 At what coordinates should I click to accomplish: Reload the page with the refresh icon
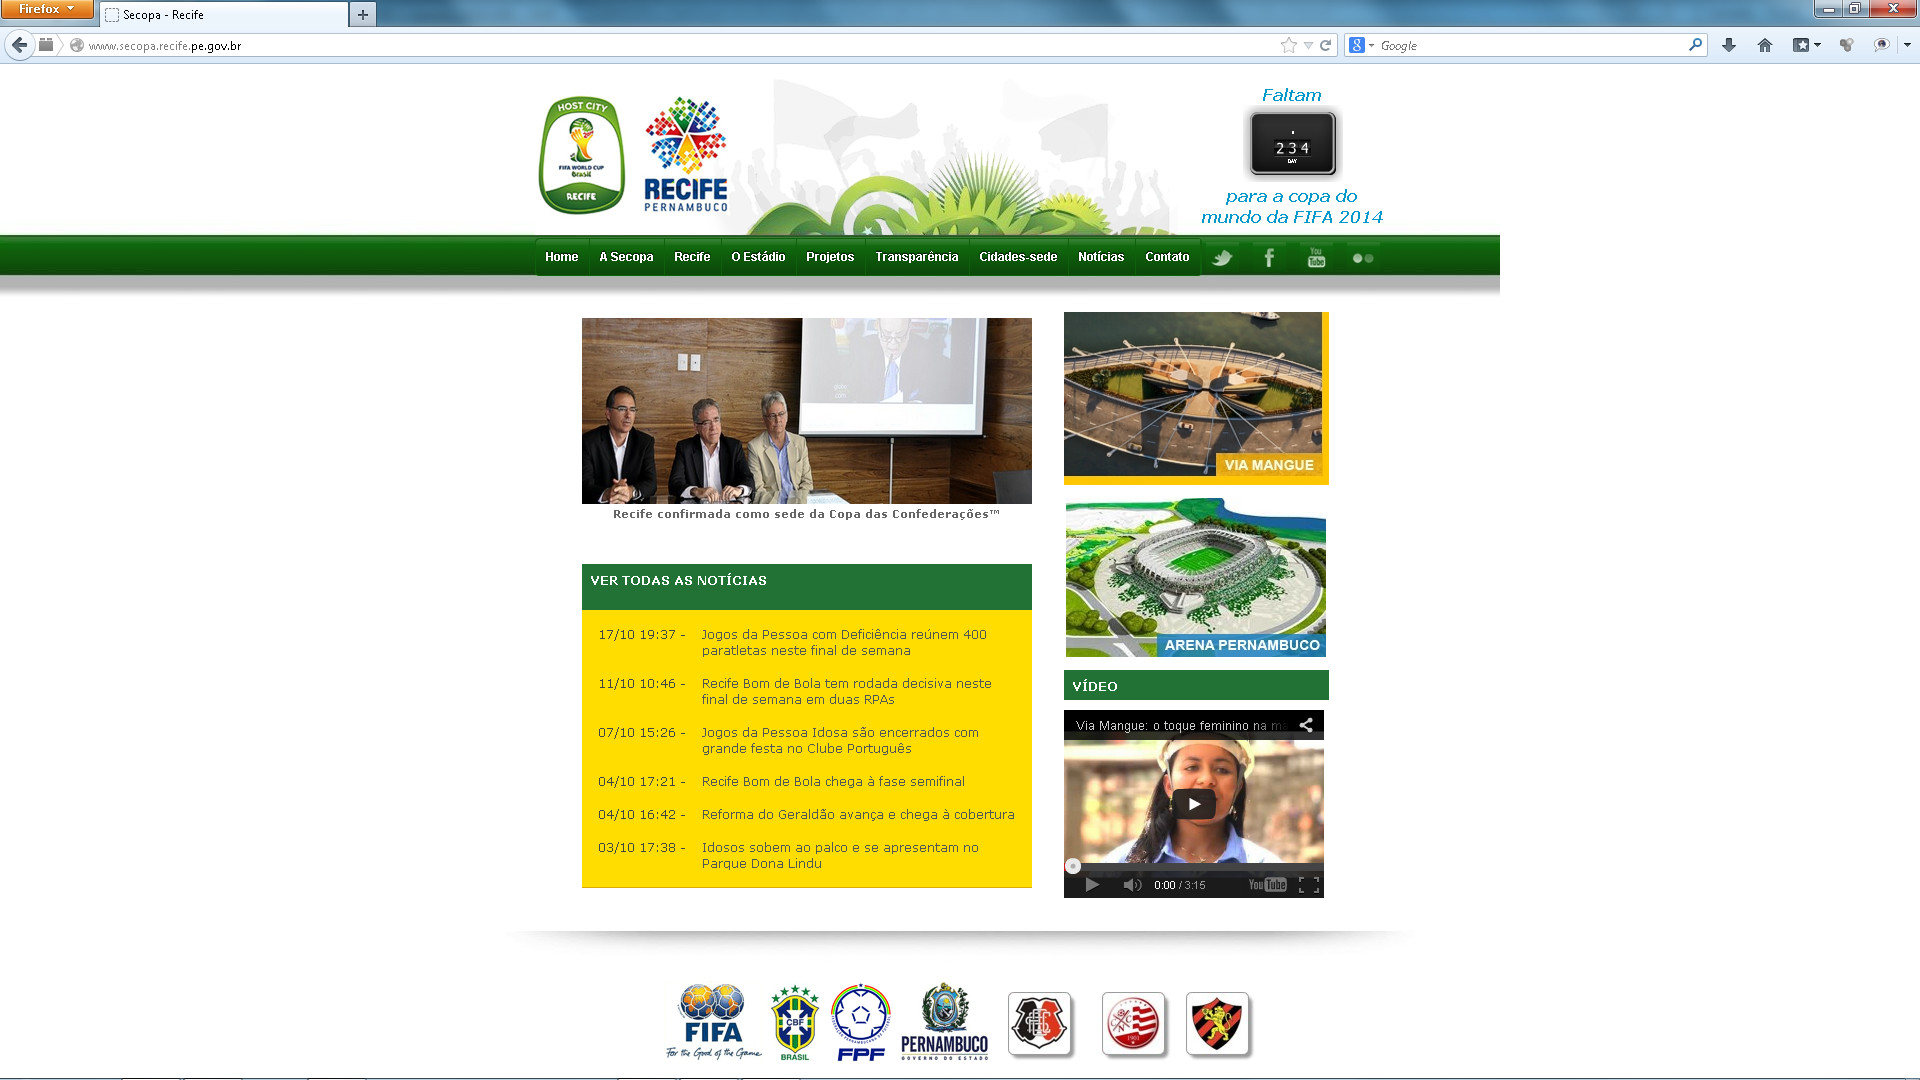tap(1326, 45)
